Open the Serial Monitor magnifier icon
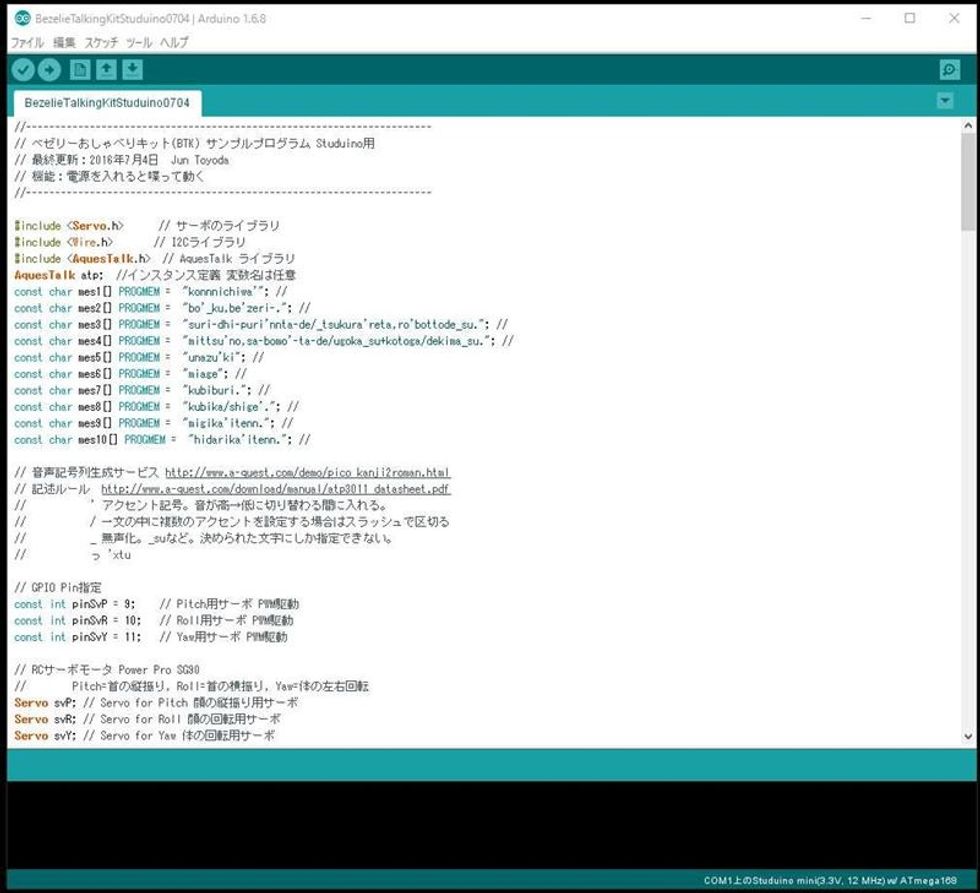This screenshot has height=893, width=980. point(949,69)
